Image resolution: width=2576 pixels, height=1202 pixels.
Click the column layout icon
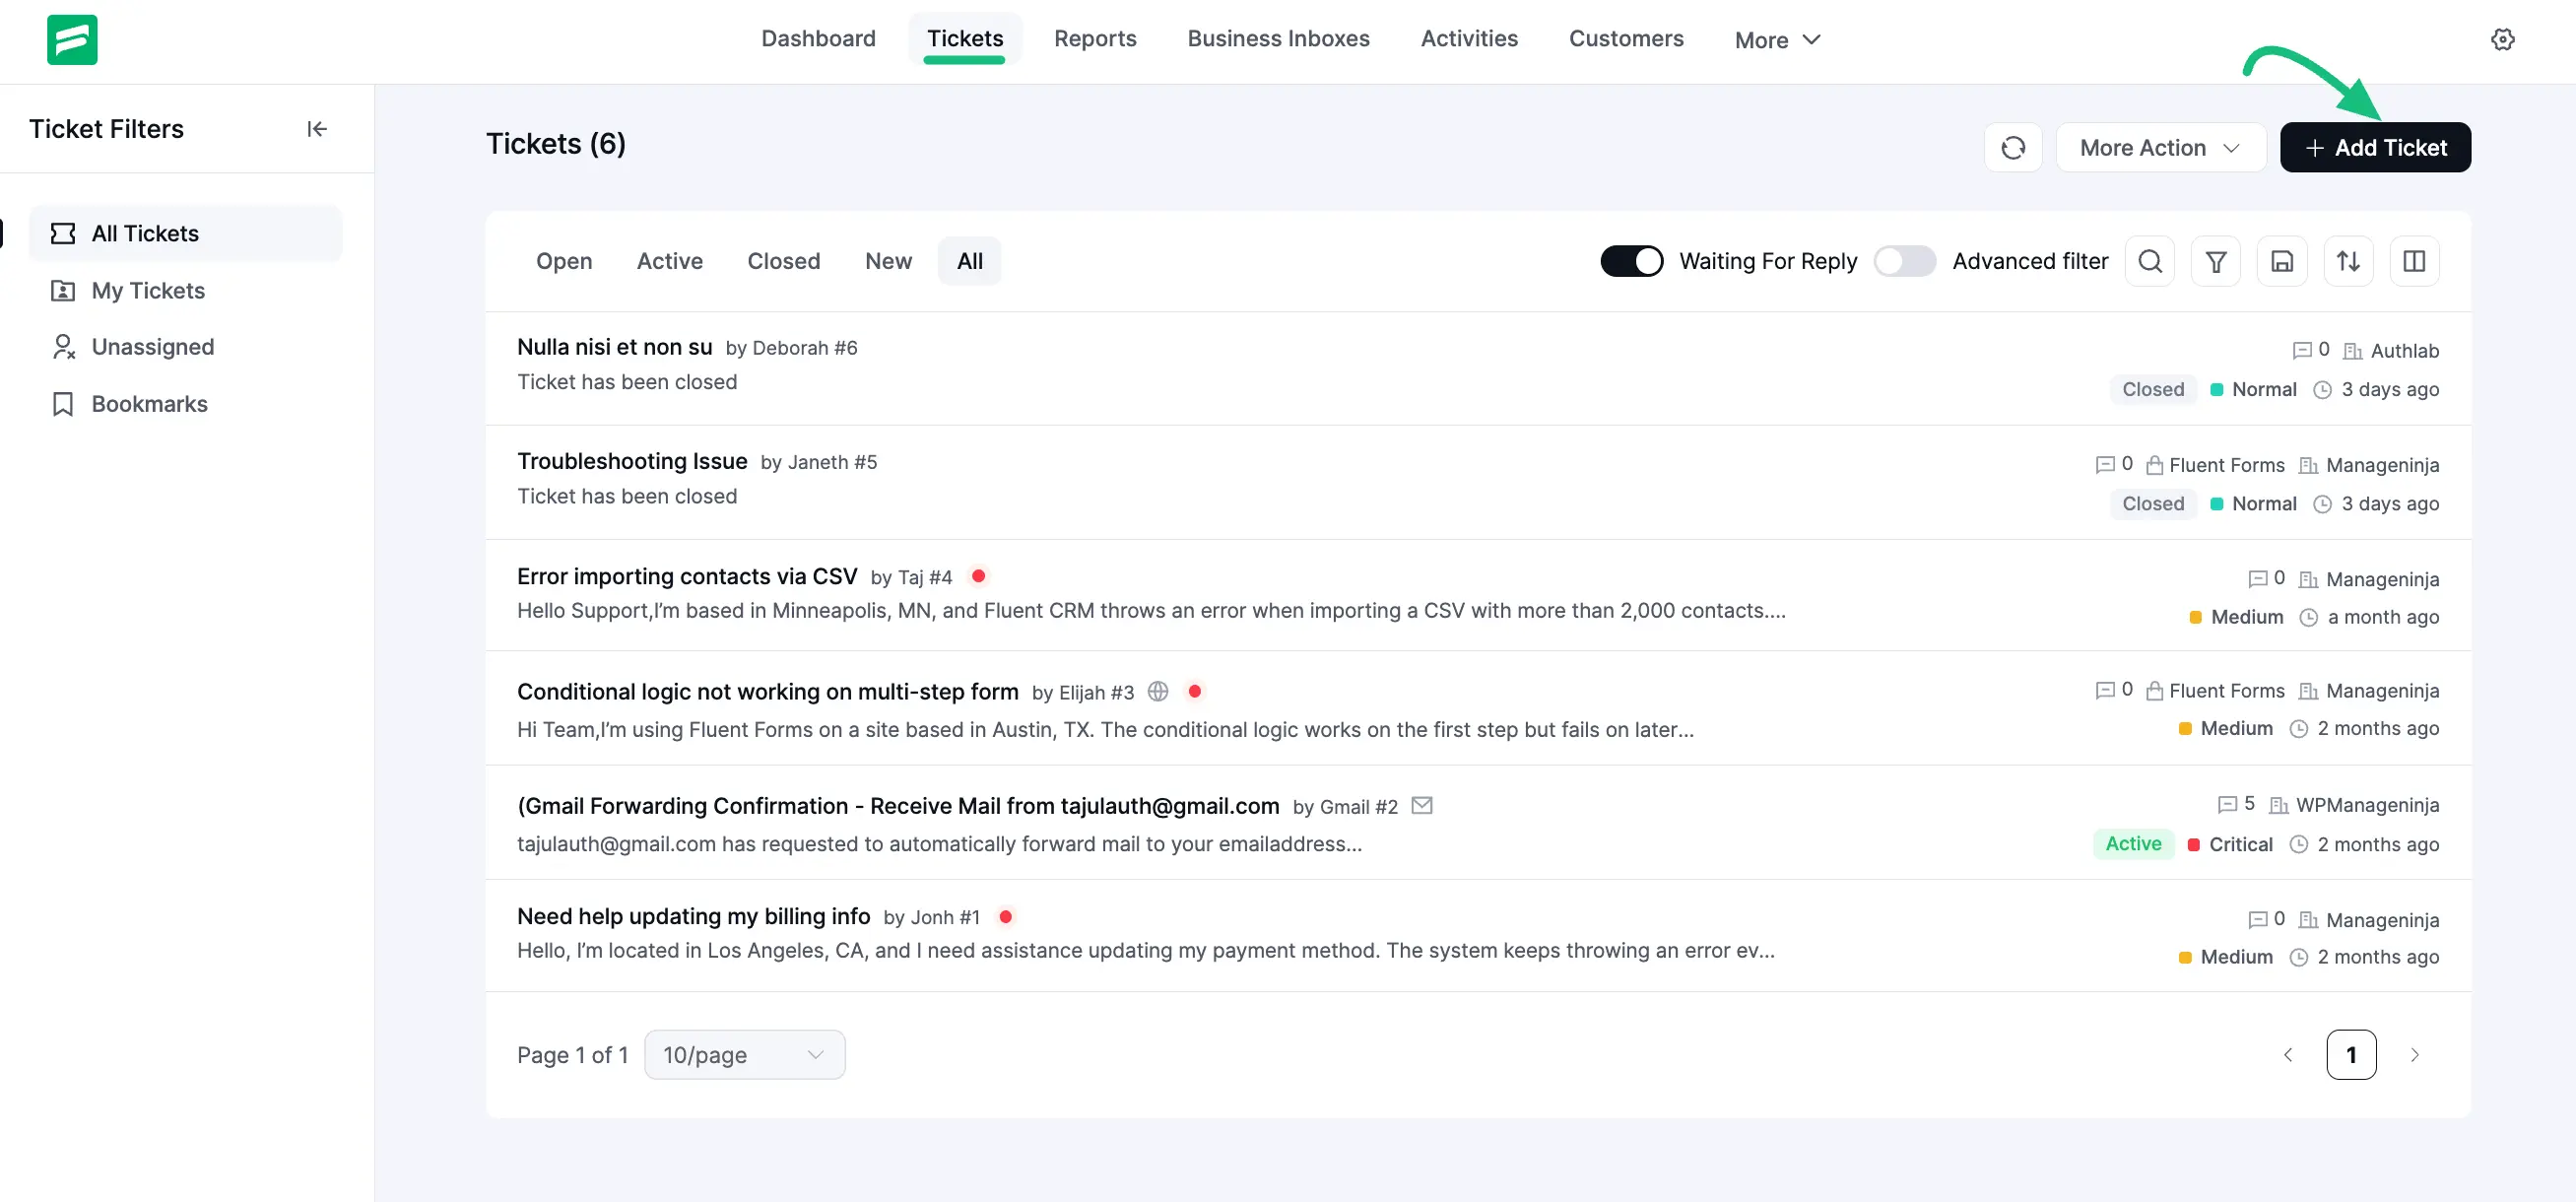click(x=2413, y=261)
